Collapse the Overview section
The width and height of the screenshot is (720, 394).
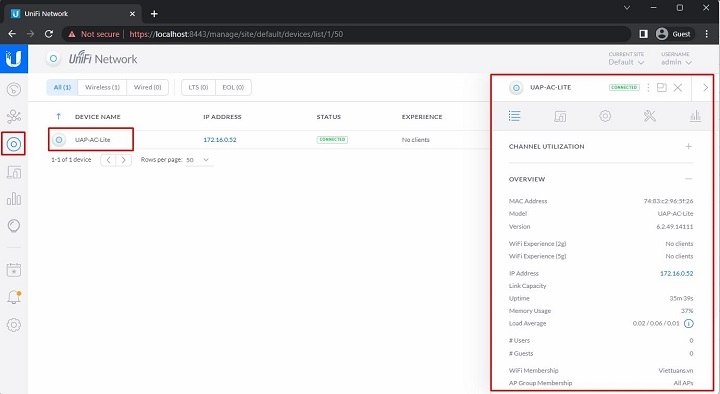point(688,179)
